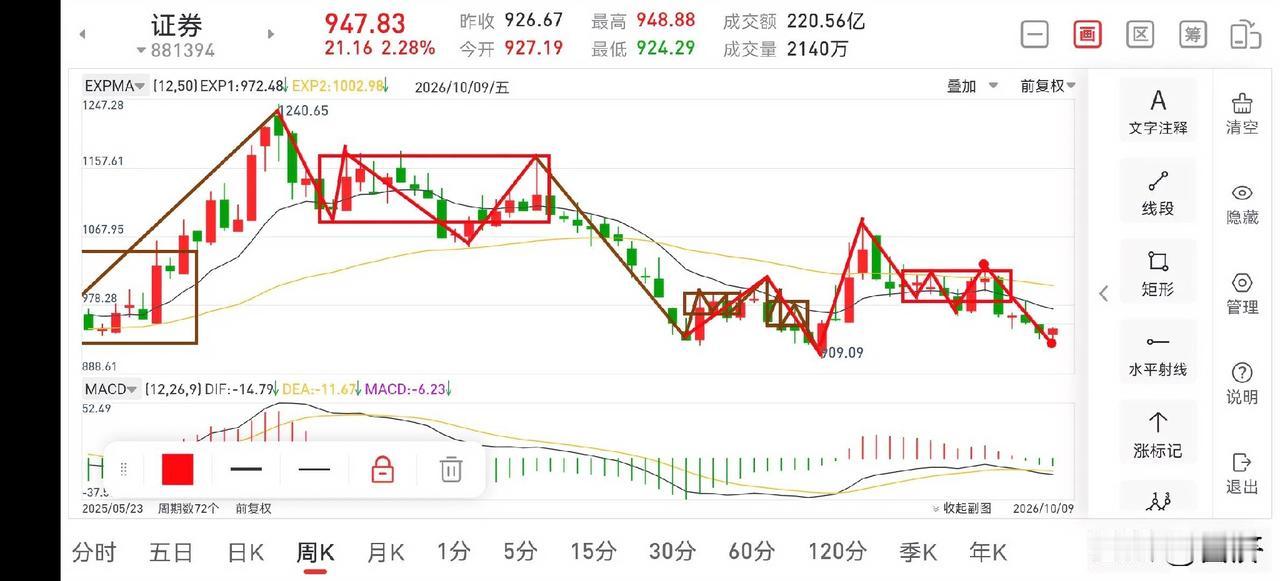Screen dimensions: 1280x581
Task: Delete the selected drawing with trash icon
Action: [451, 469]
